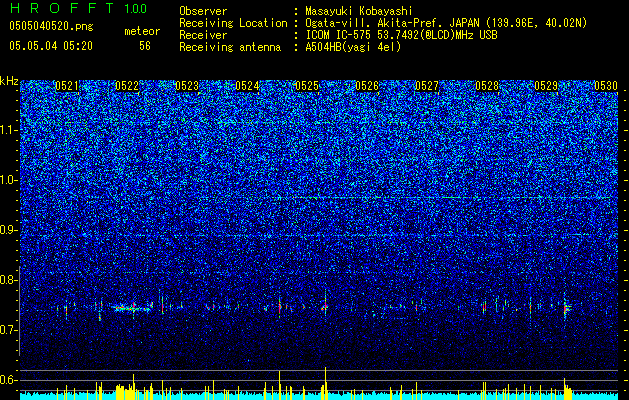Screen dimensions: 629x400
Task: Click the 0528 time marker
Action: click(487, 86)
